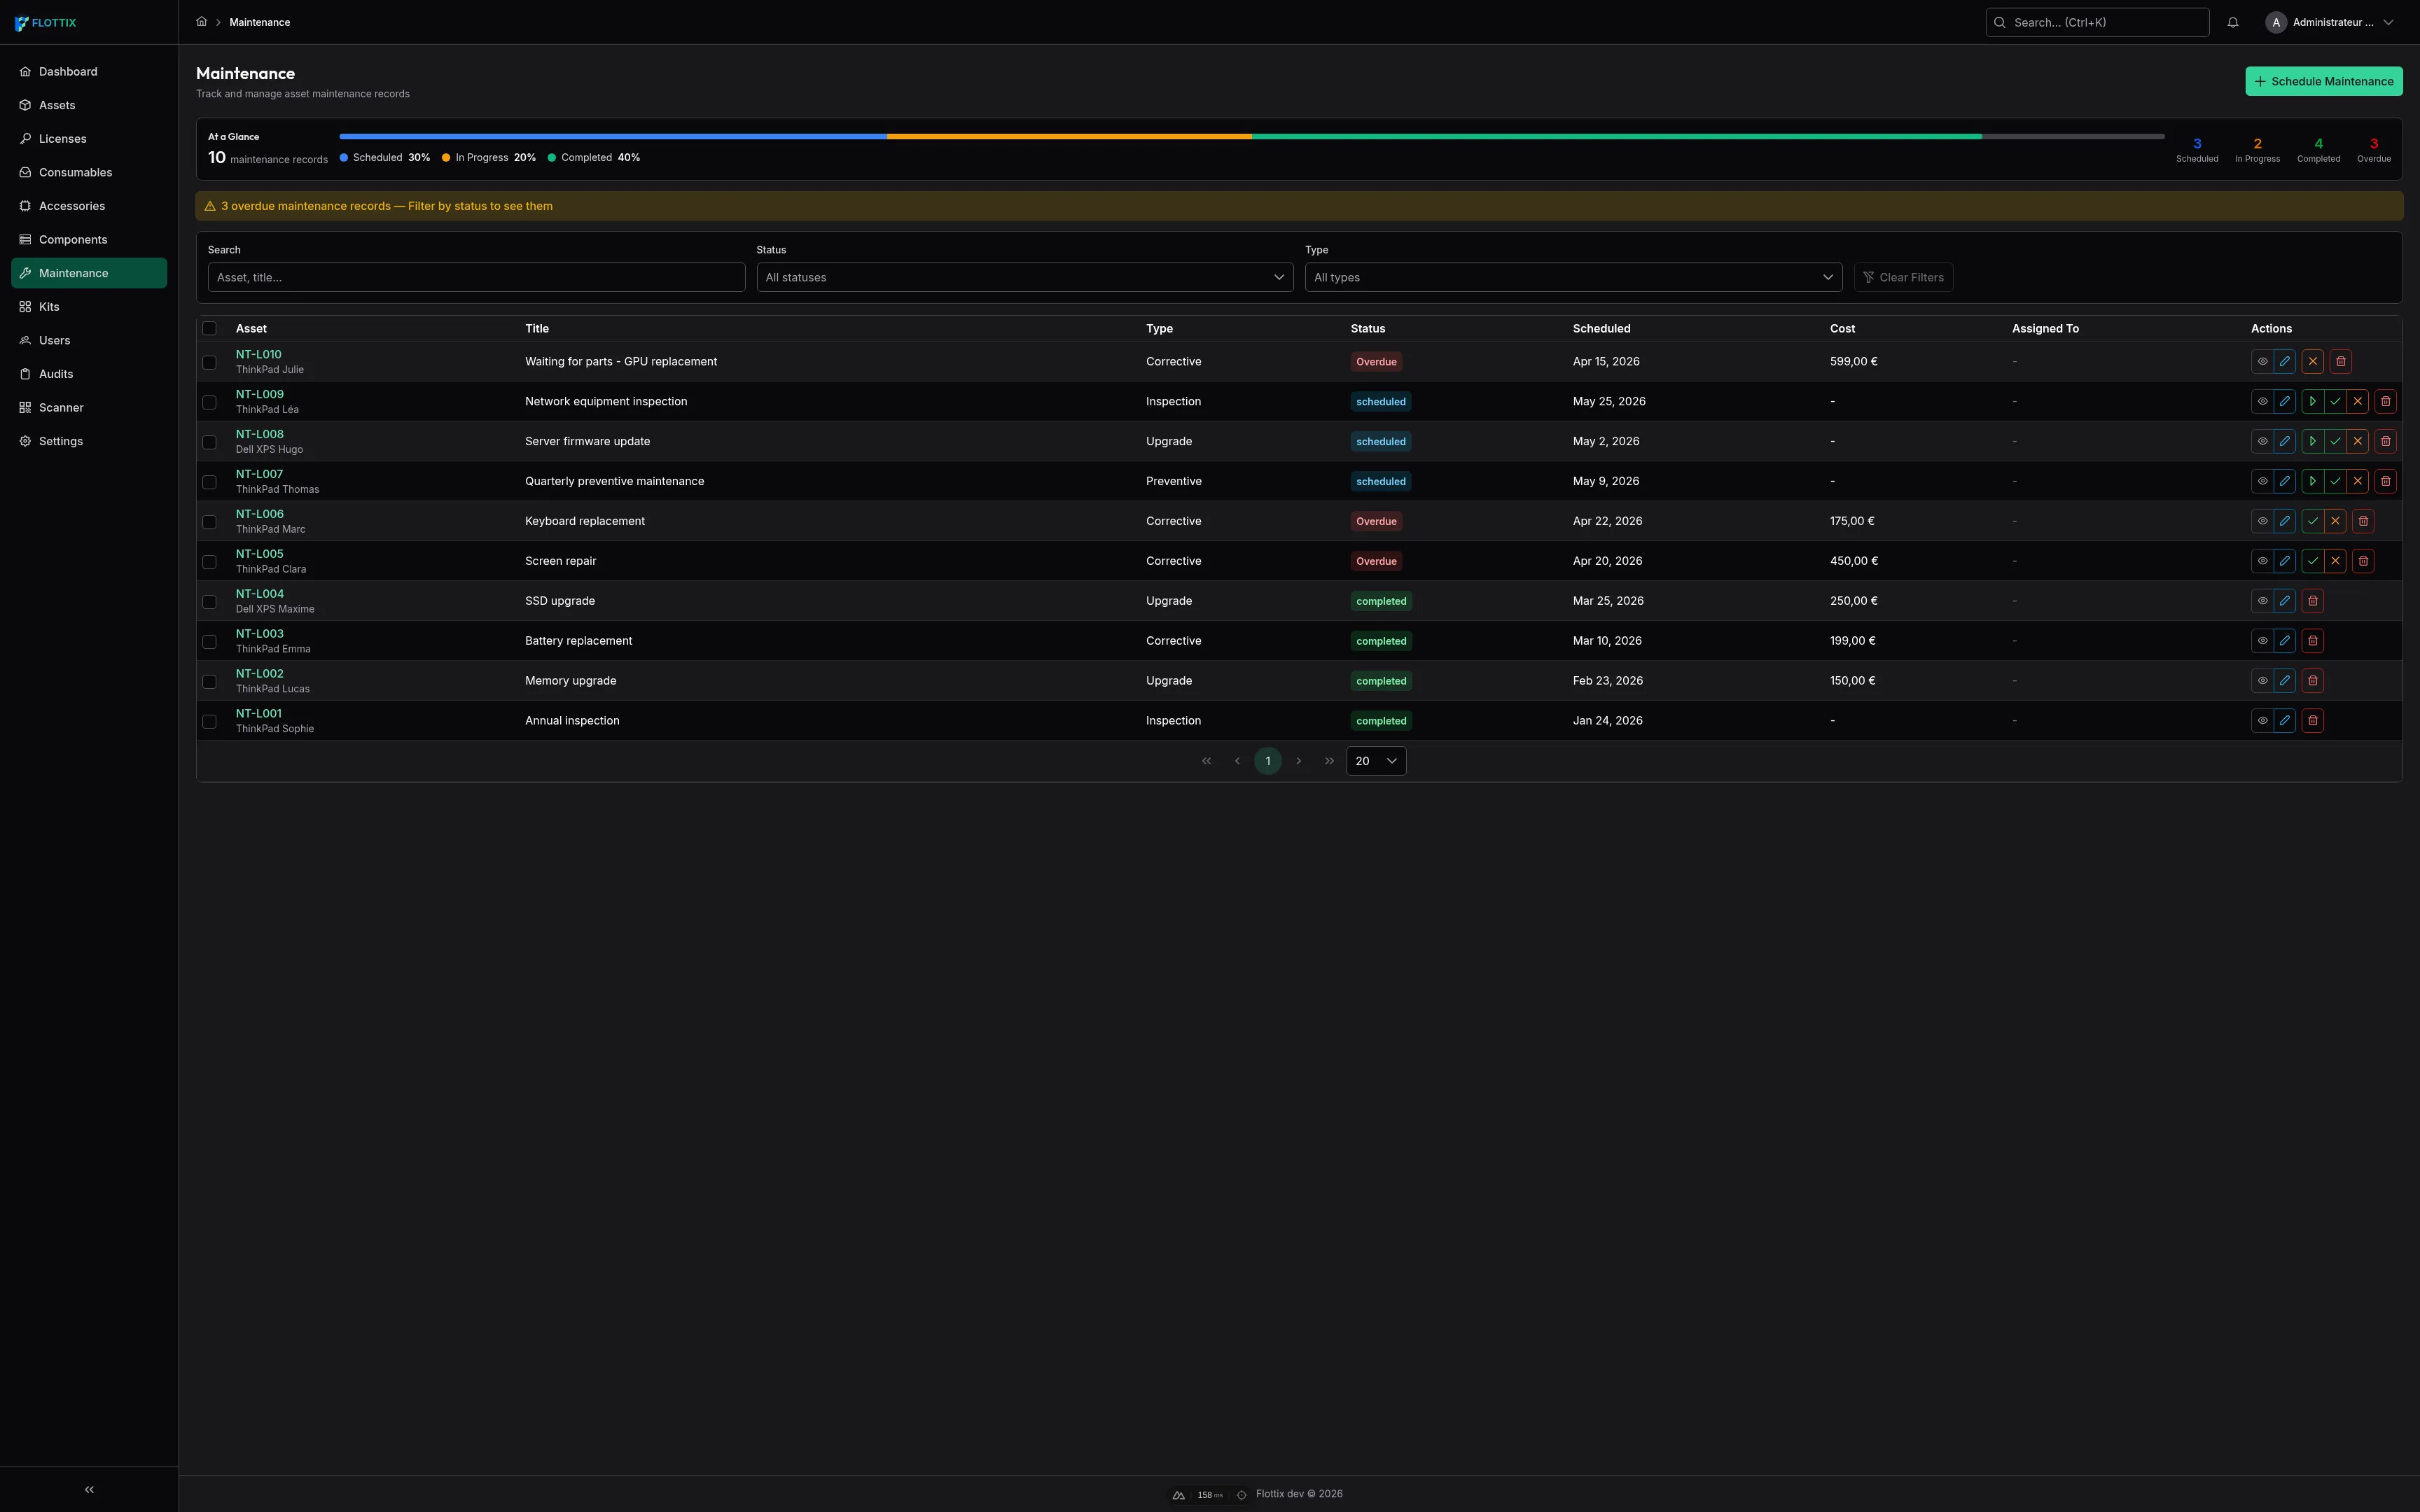This screenshot has width=2420, height=1512.
Task: Delete the Quarterly preventive maintenance record
Action: click(2386, 481)
